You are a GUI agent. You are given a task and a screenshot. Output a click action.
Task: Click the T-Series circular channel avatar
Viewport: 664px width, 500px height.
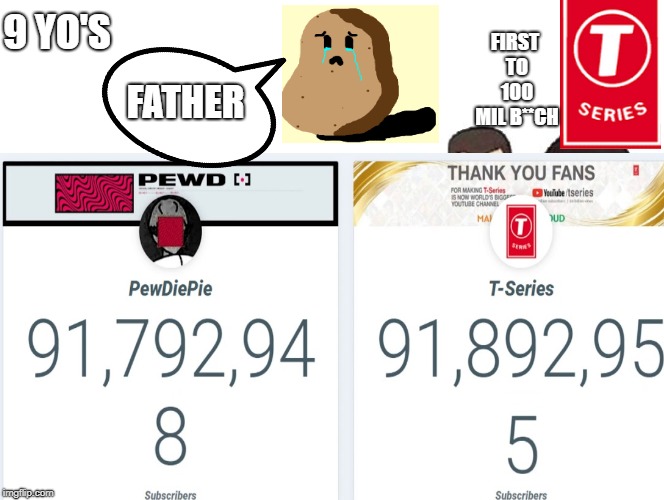[x=521, y=232]
